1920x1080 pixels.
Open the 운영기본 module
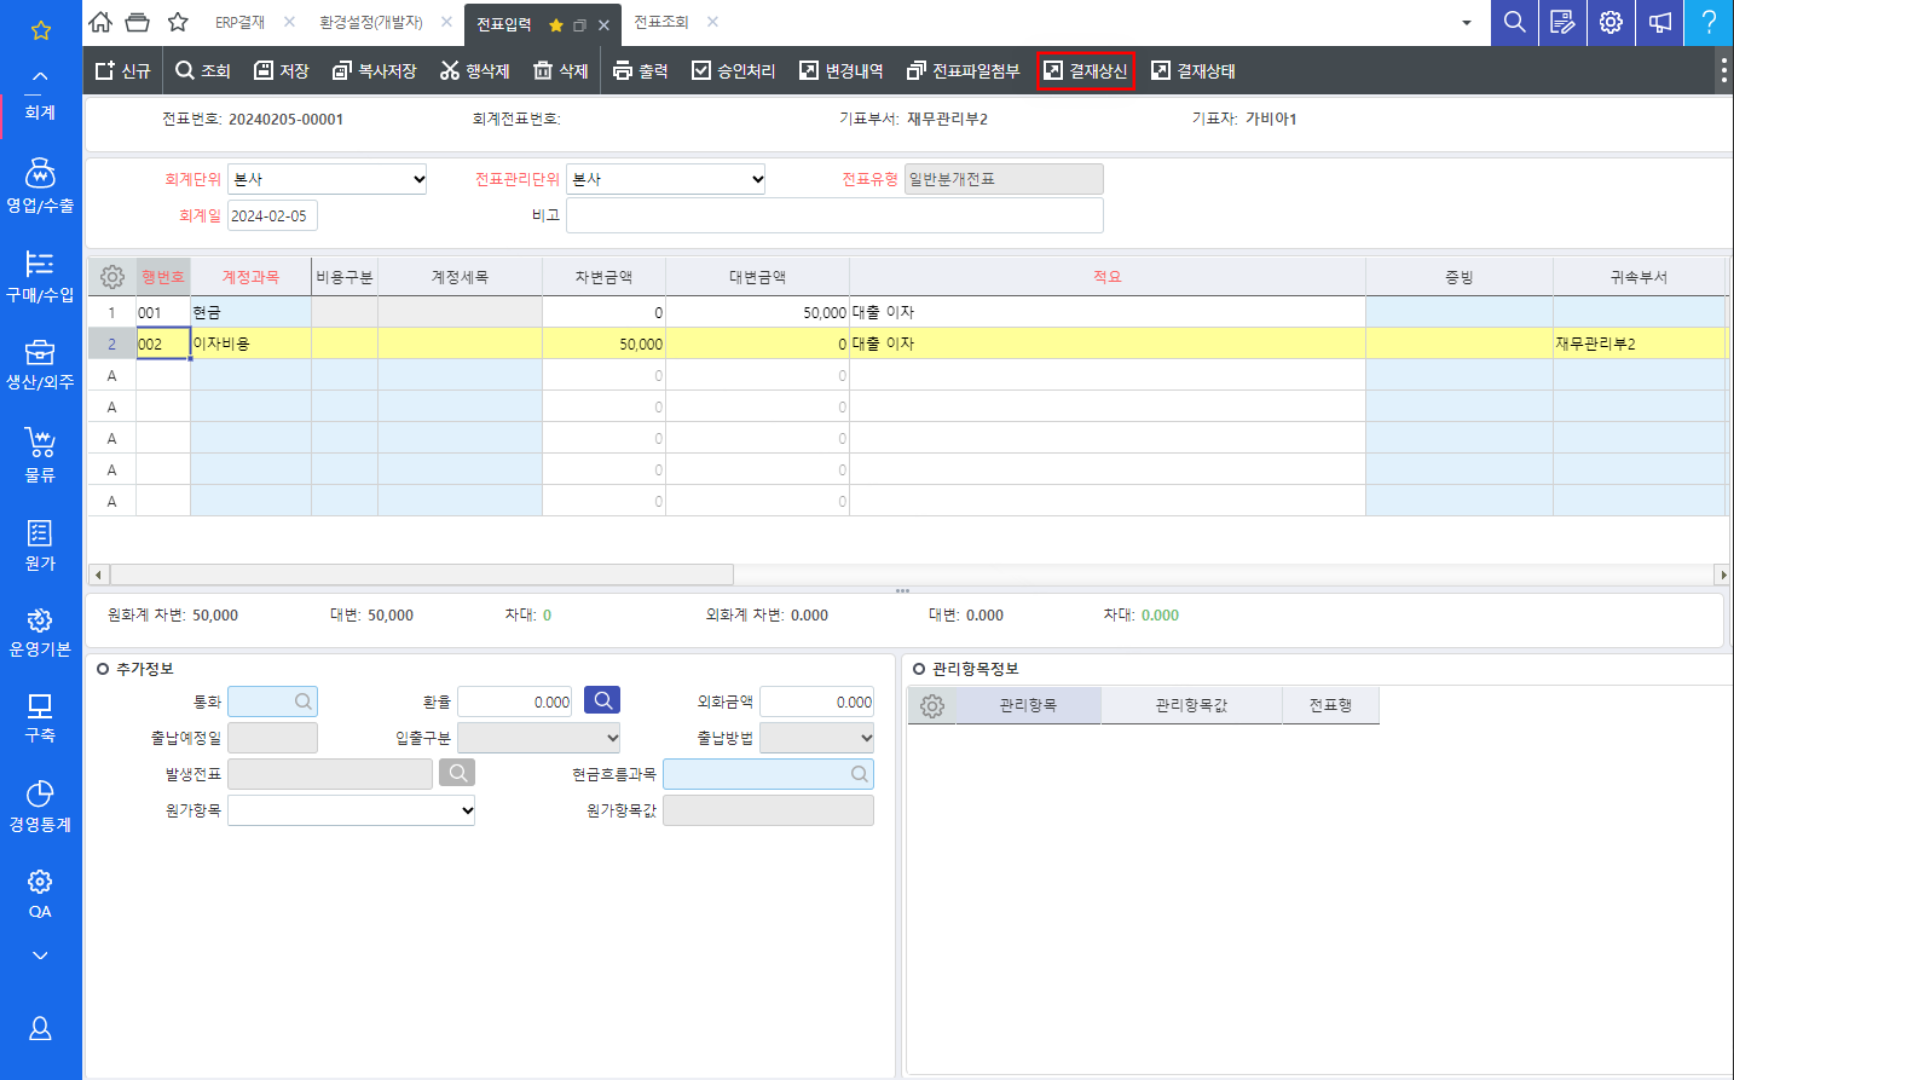click(40, 632)
